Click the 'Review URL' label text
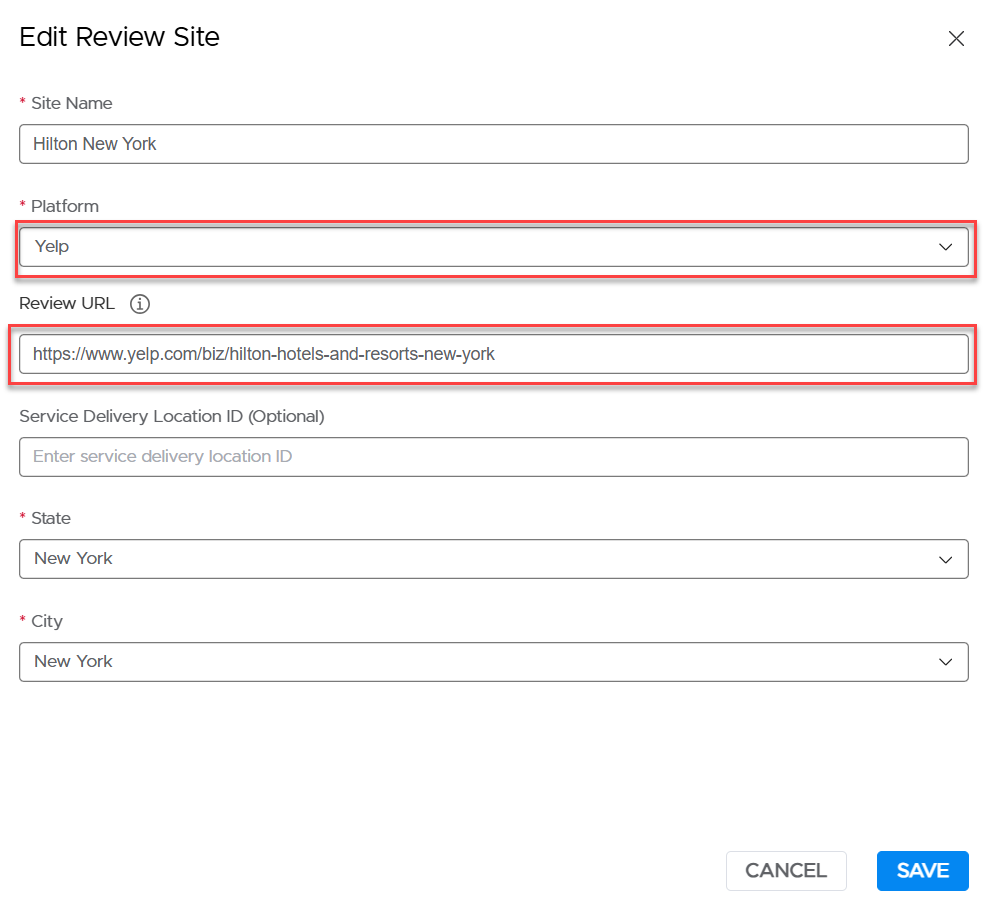 point(67,304)
